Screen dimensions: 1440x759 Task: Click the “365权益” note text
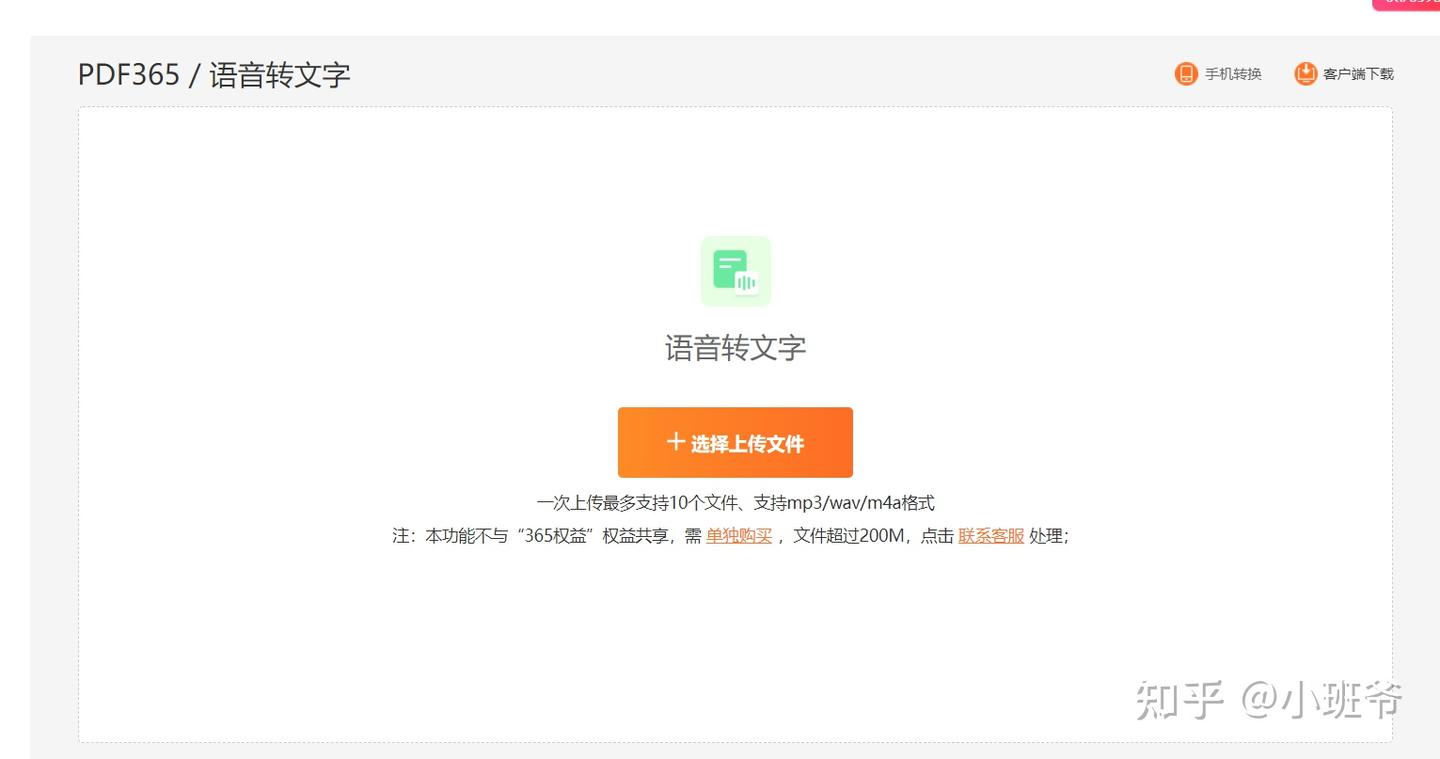click(x=558, y=536)
